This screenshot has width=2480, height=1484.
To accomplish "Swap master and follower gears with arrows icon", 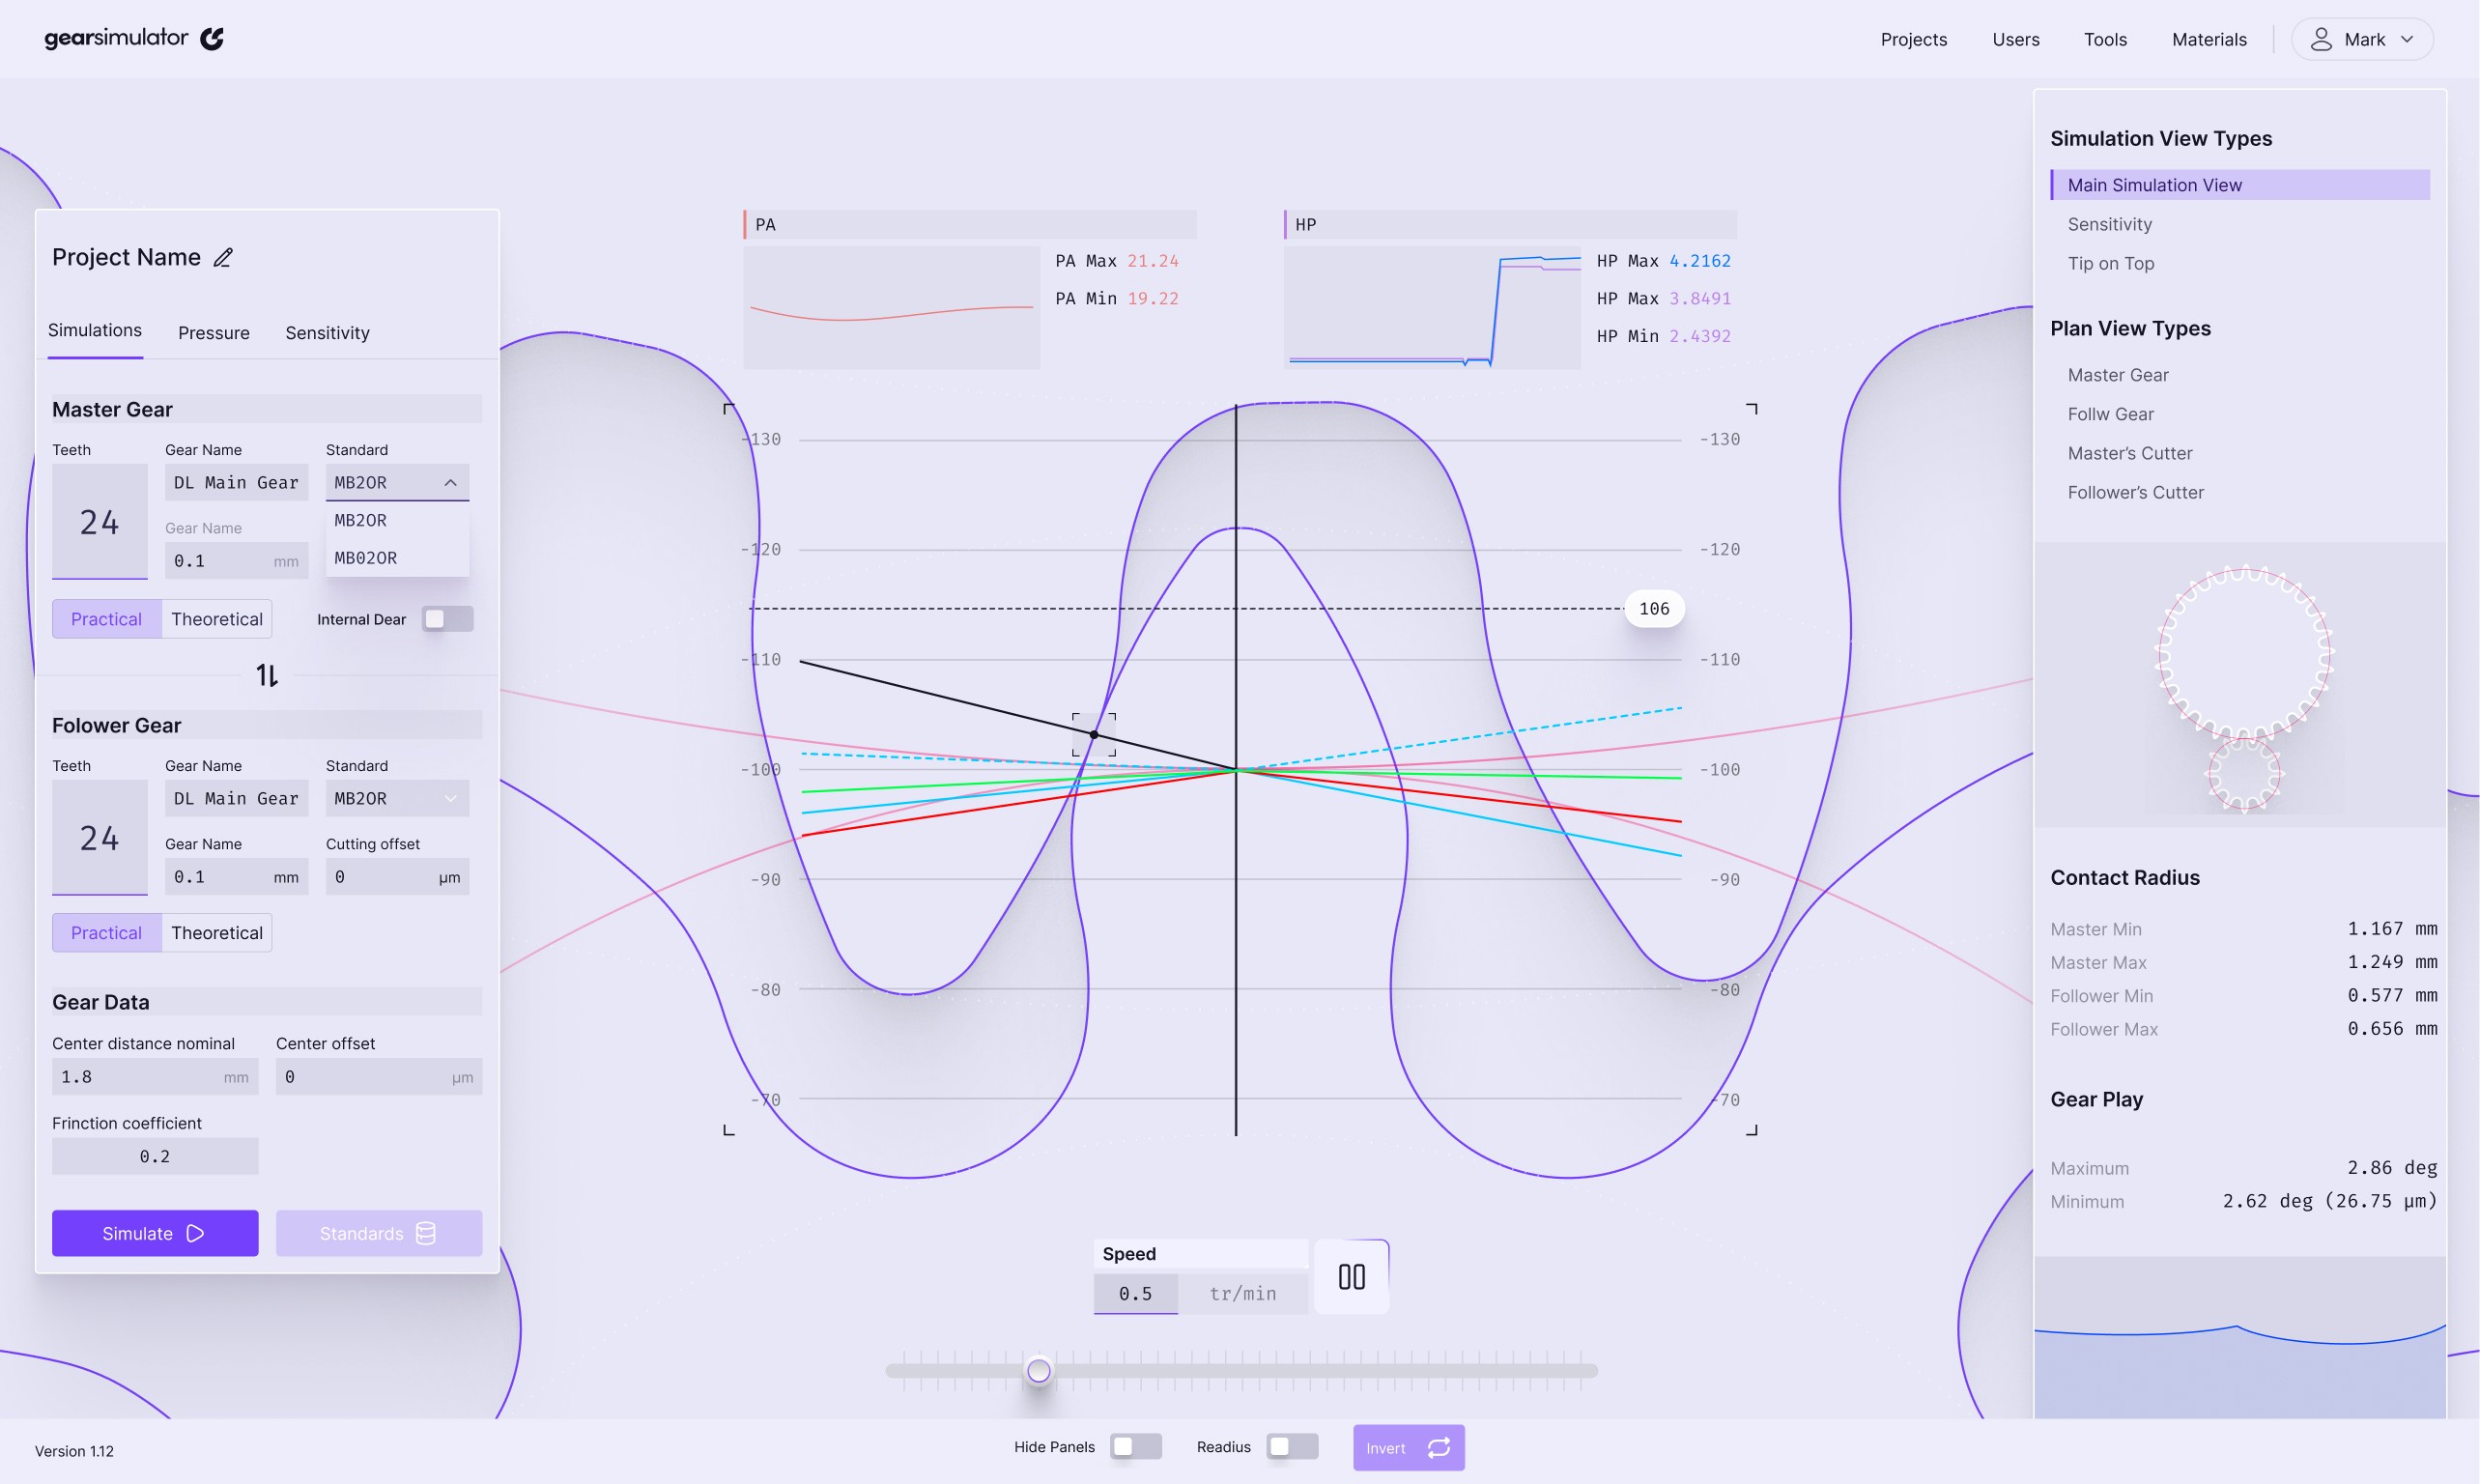I will pos(266,675).
